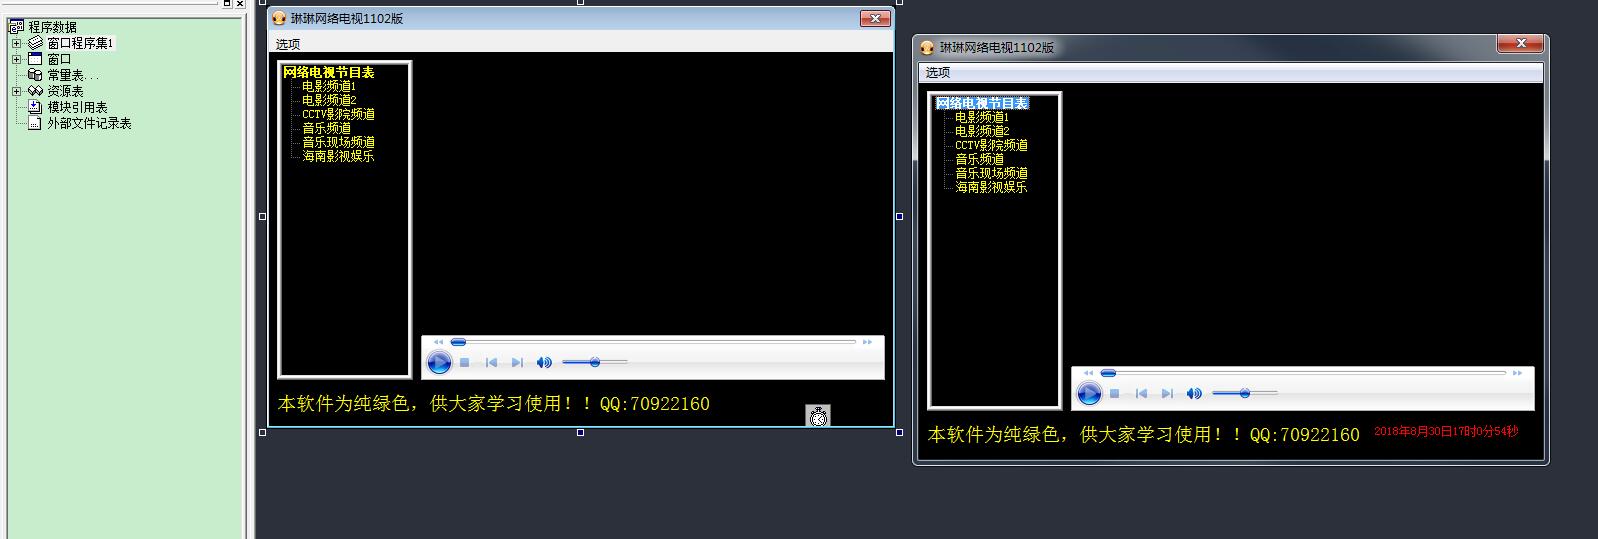Image resolution: width=1598 pixels, height=539 pixels.
Task: Open the 选项 menu in left designer form
Action: tap(288, 44)
